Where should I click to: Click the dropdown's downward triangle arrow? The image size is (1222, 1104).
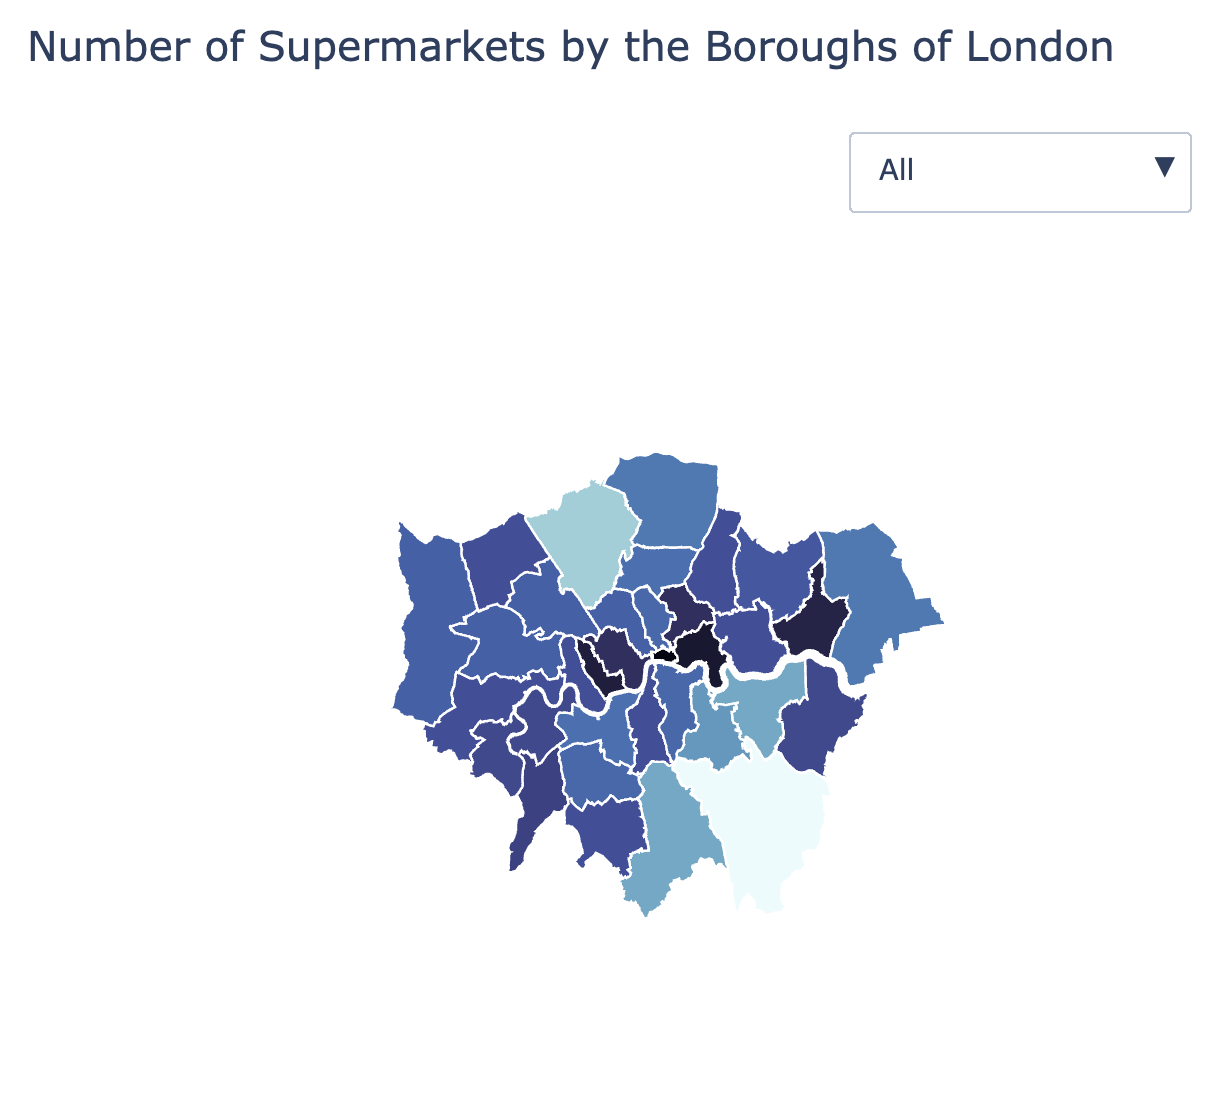[x=1164, y=167]
